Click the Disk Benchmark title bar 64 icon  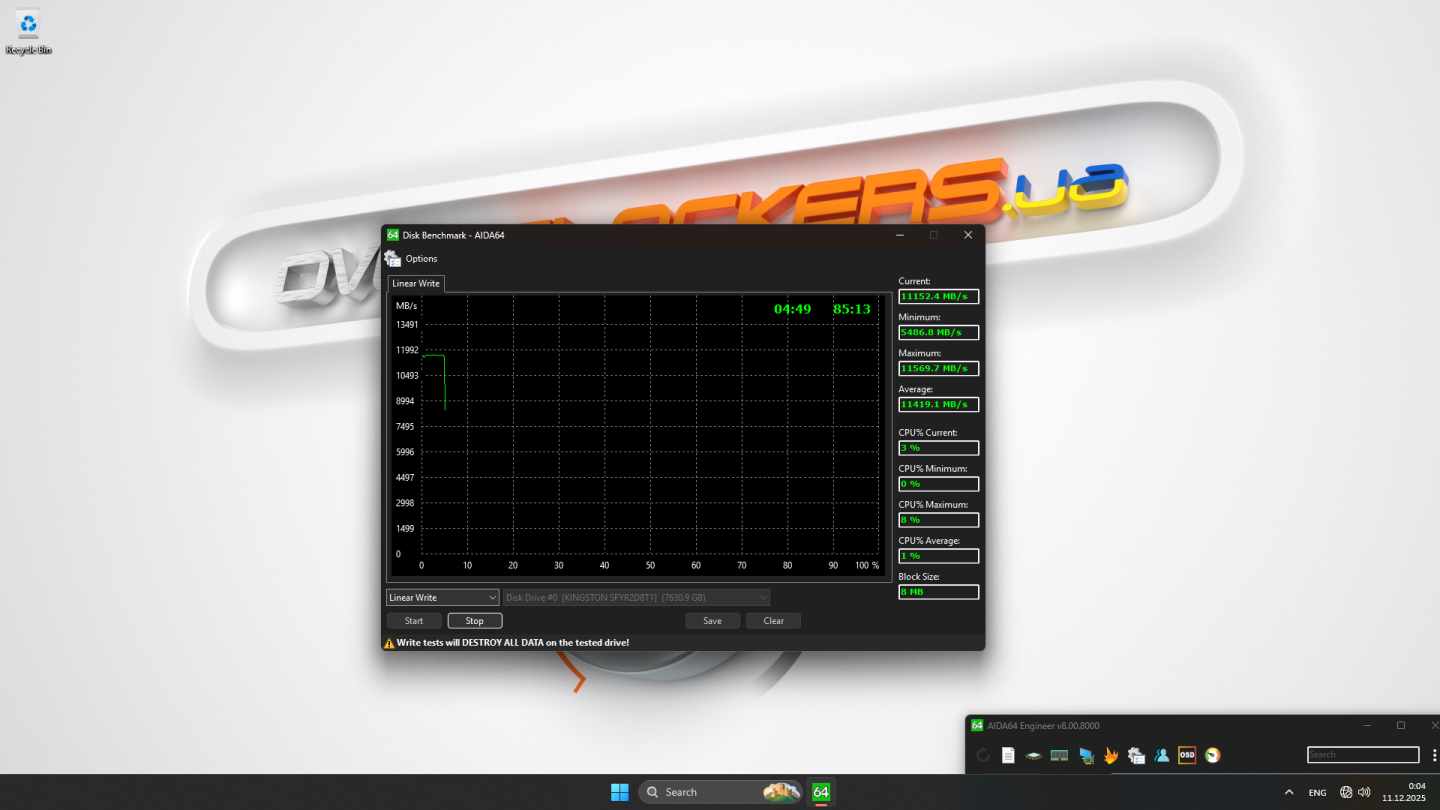tap(393, 235)
